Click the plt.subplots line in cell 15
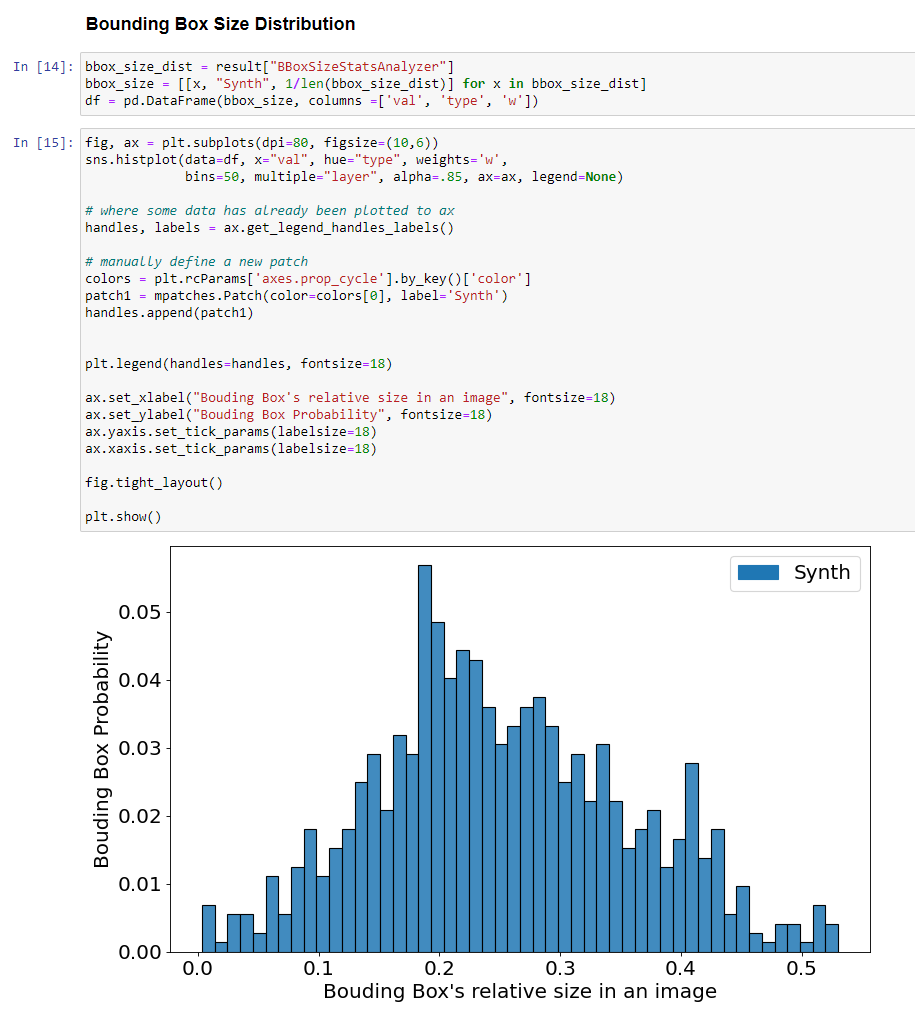Screen dimensions: 915x1023 click(x=261, y=143)
